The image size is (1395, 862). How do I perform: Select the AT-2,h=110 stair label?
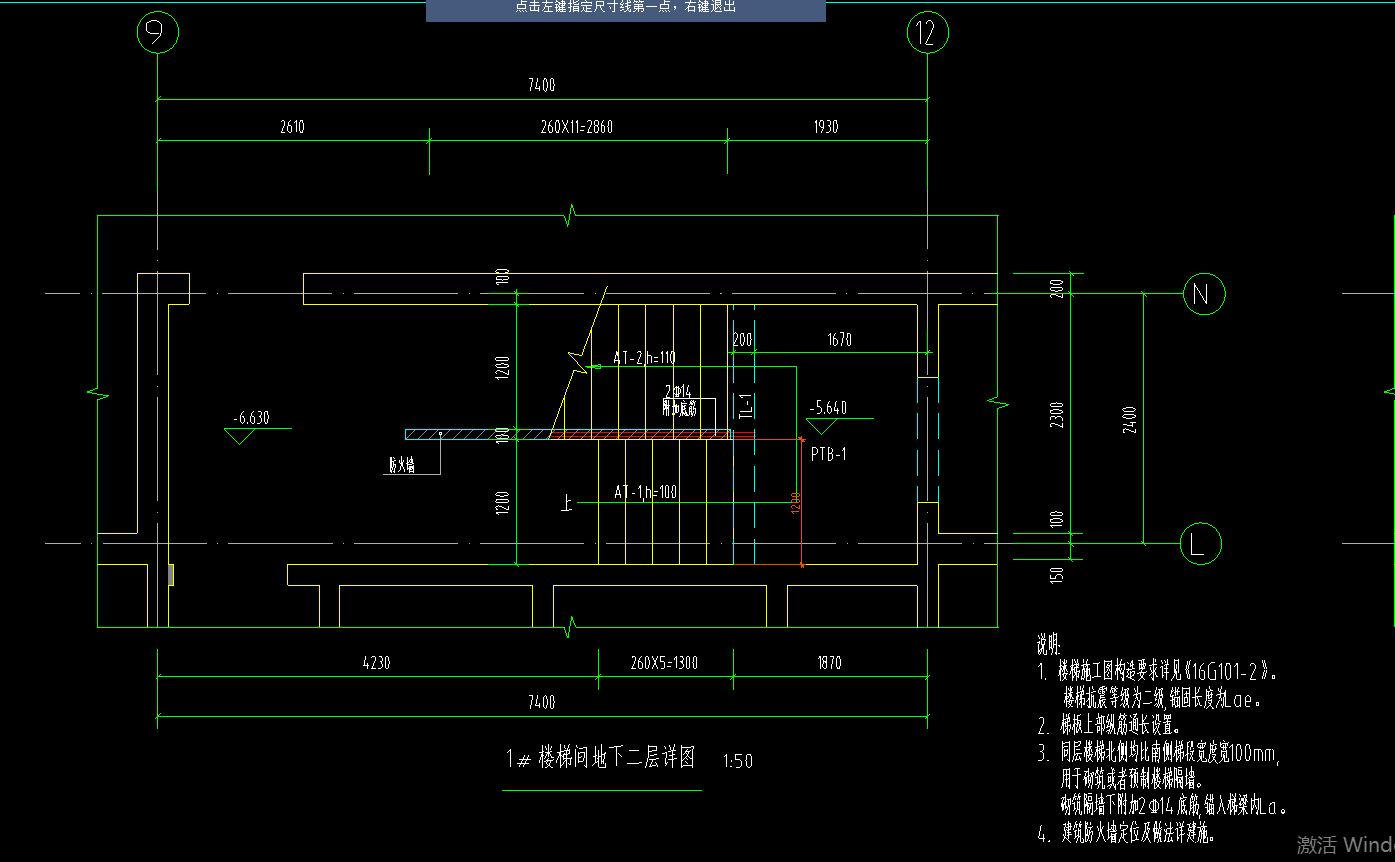[x=644, y=358]
